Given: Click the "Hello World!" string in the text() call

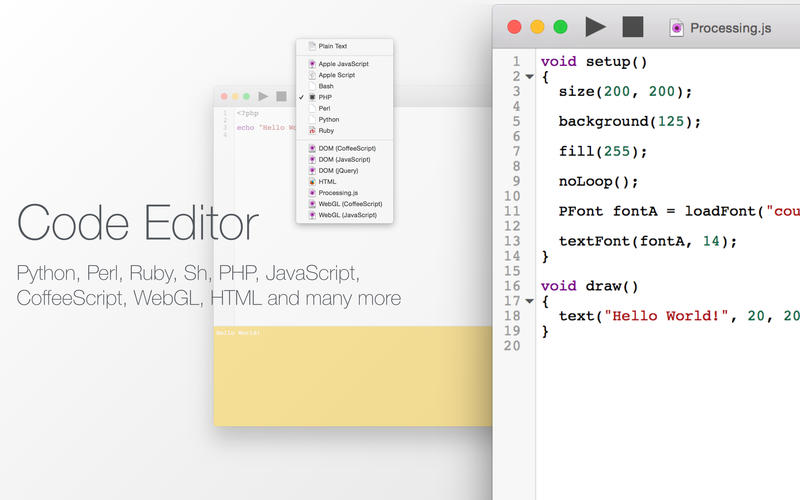Looking at the screenshot, I should (666, 316).
